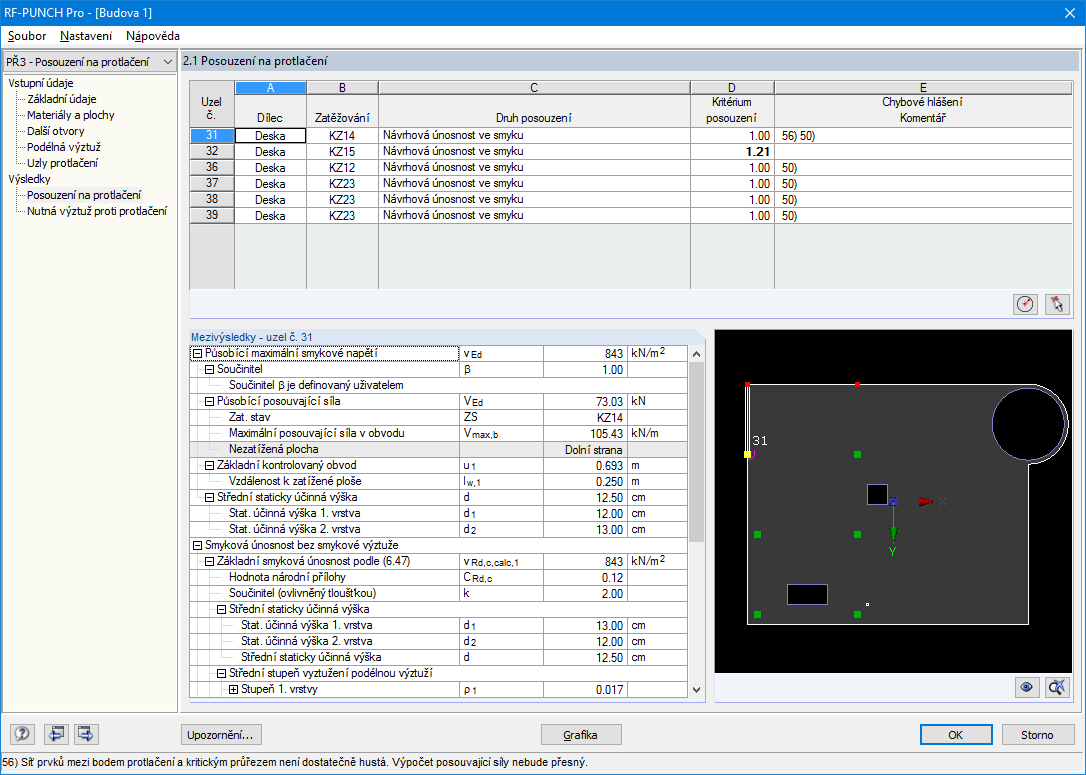Click the pick-node pointer icon under results table
Screen dimensions: 1086x775
(1057, 304)
